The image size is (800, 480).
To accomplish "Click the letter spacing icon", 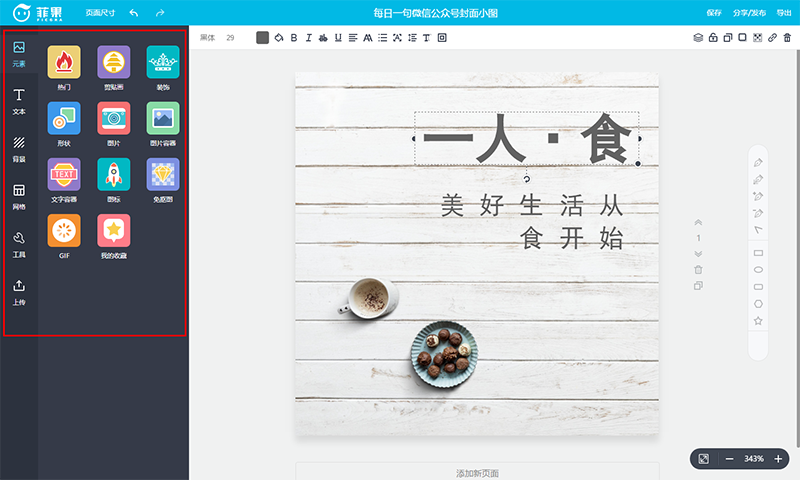I will (x=397, y=38).
